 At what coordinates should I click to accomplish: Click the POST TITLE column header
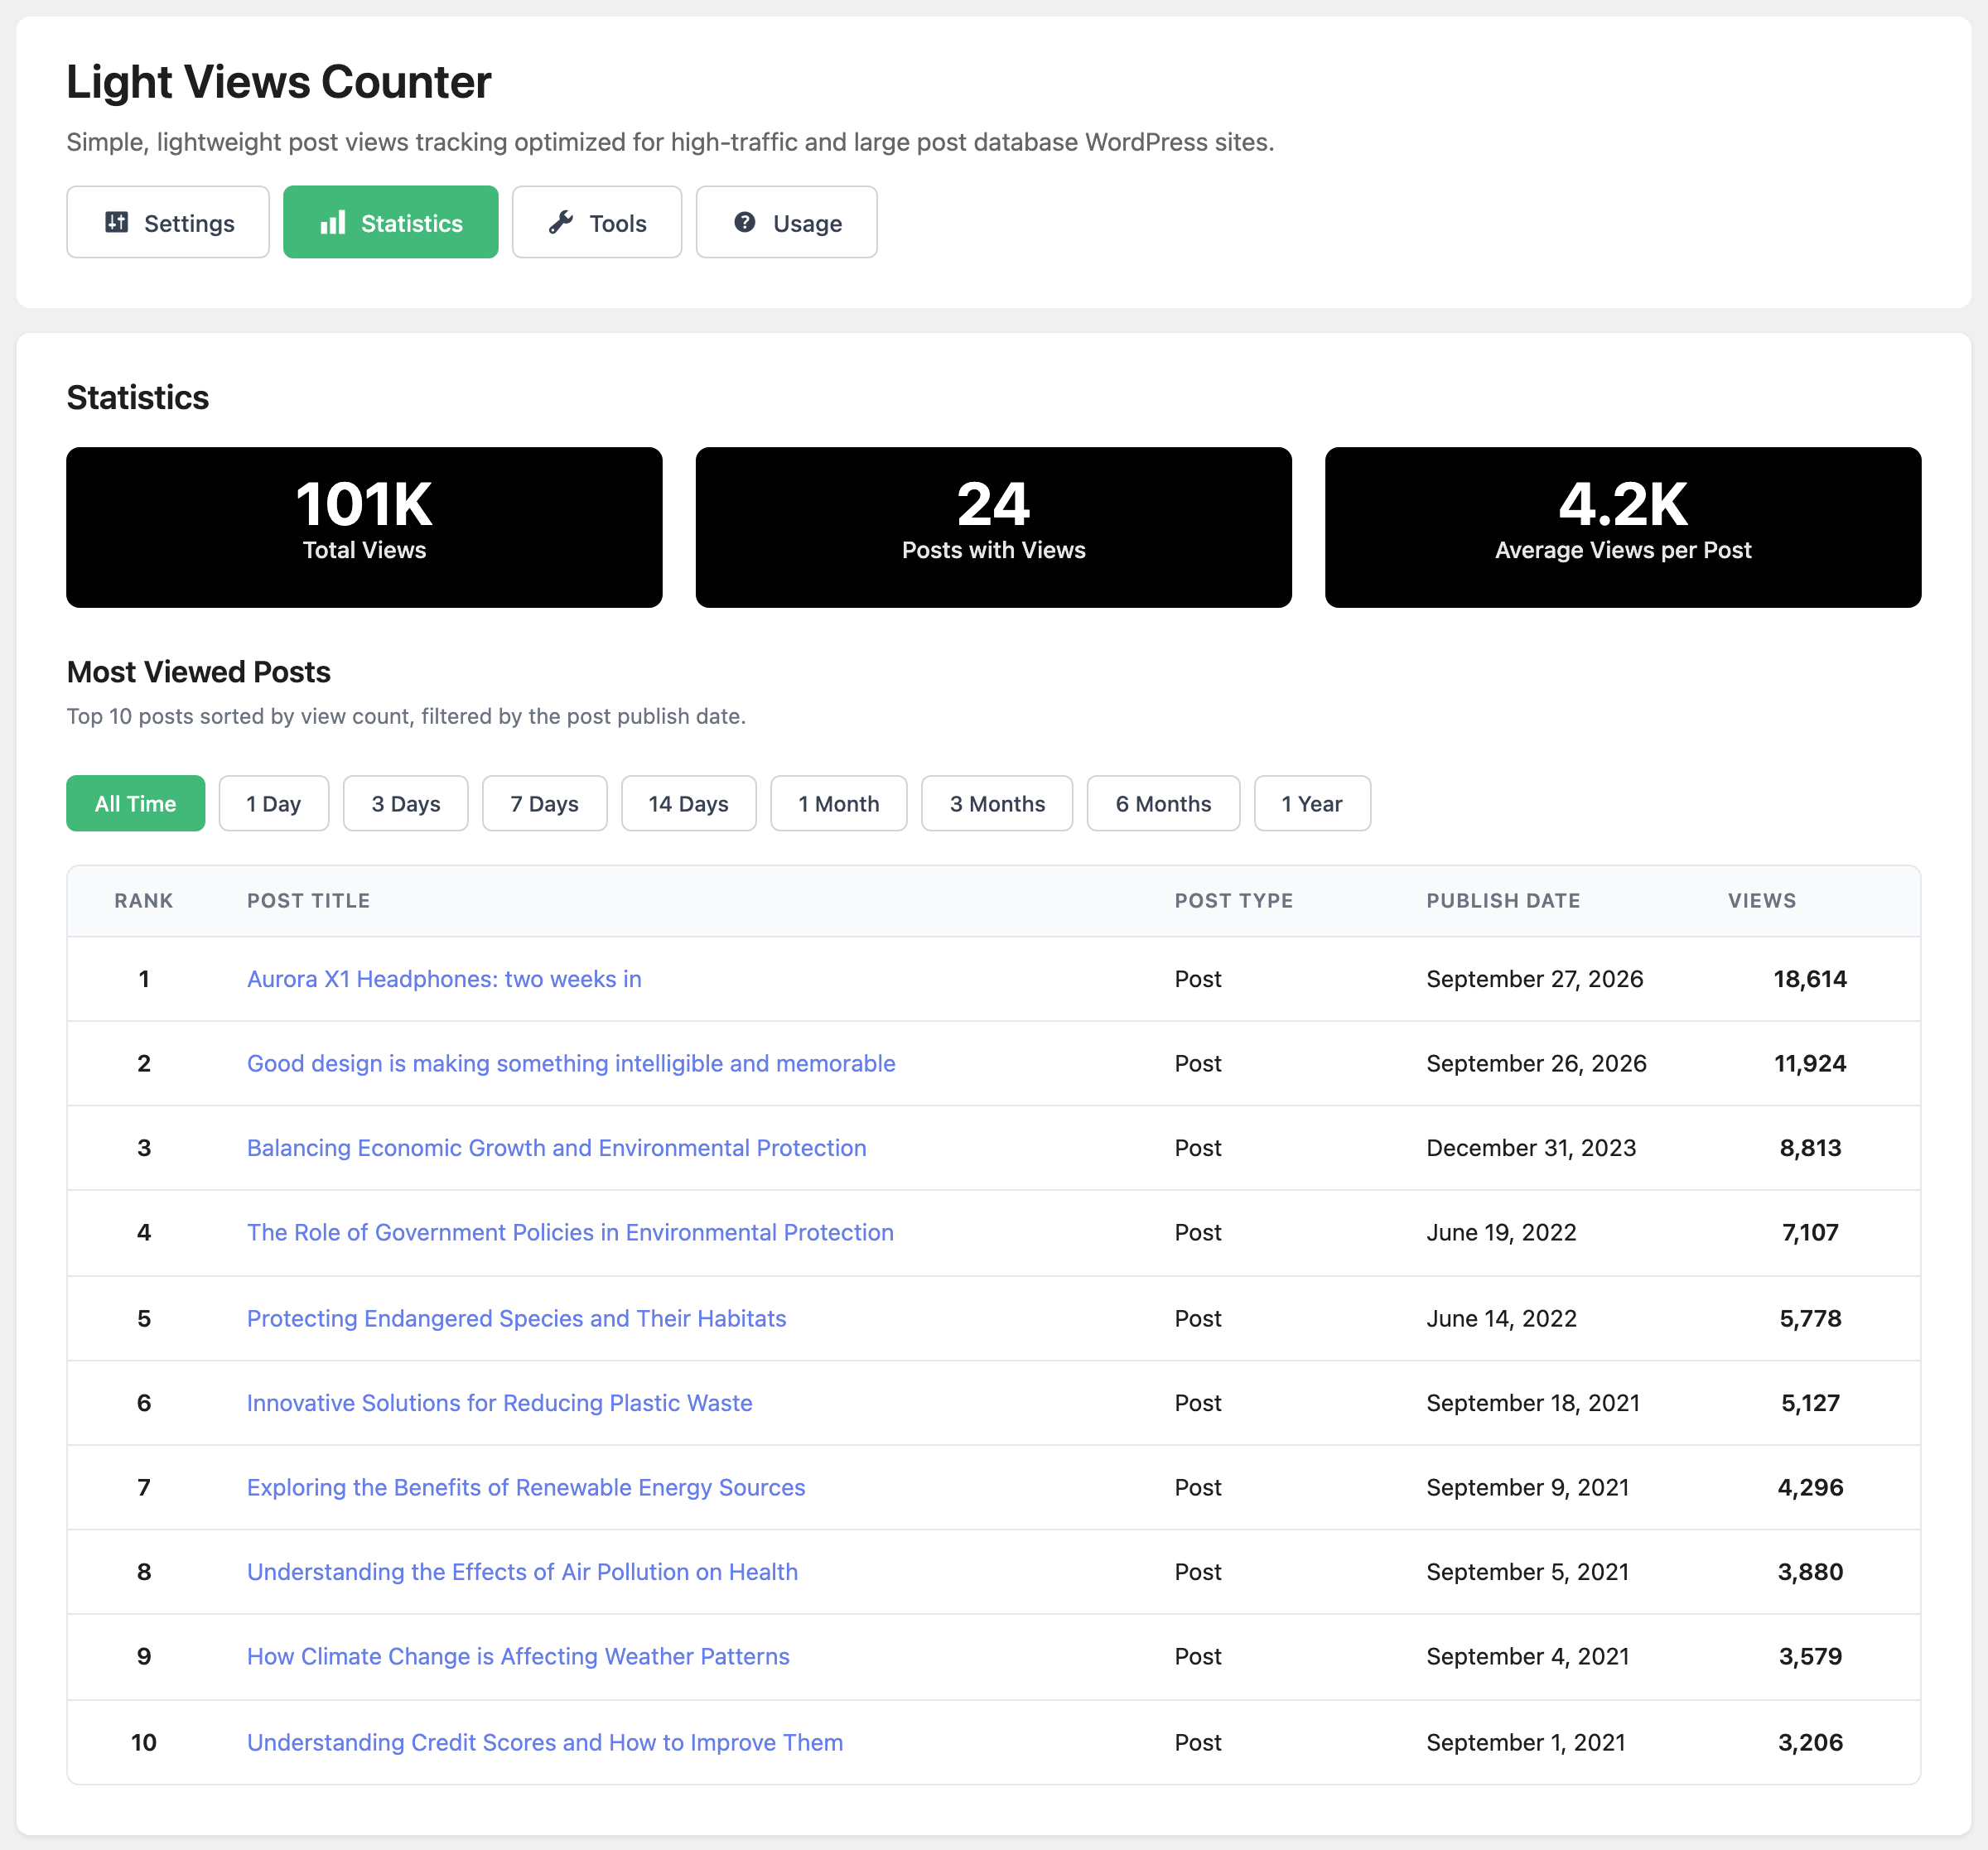pyautogui.click(x=308, y=900)
